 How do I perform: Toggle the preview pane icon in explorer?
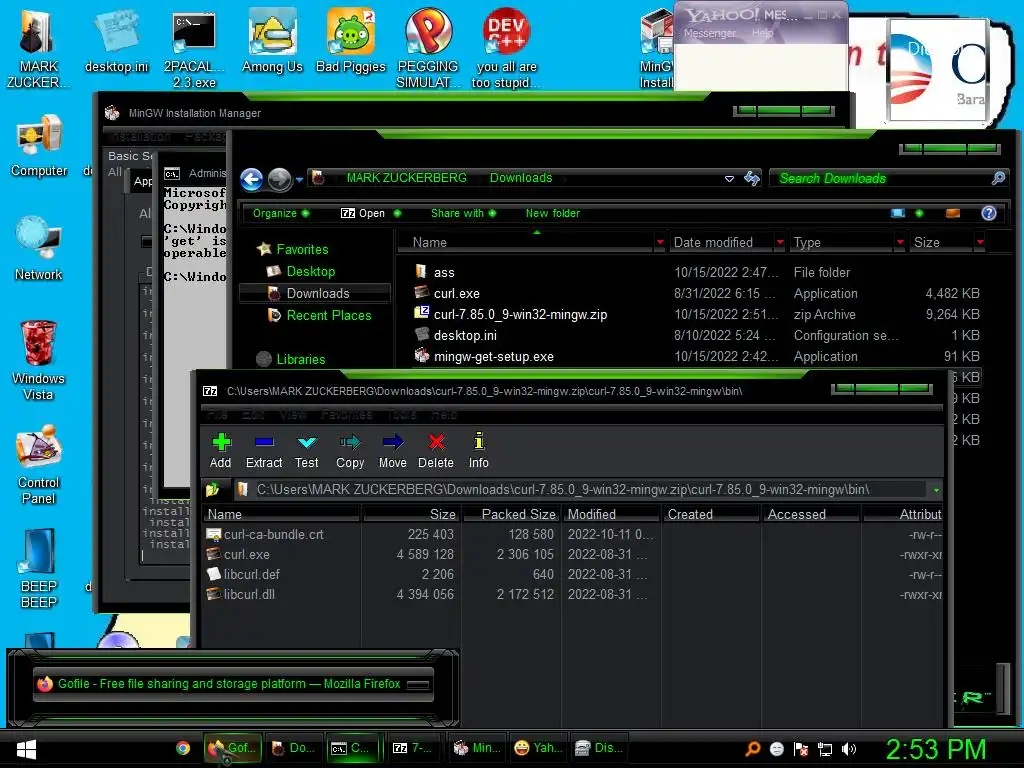coord(953,213)
